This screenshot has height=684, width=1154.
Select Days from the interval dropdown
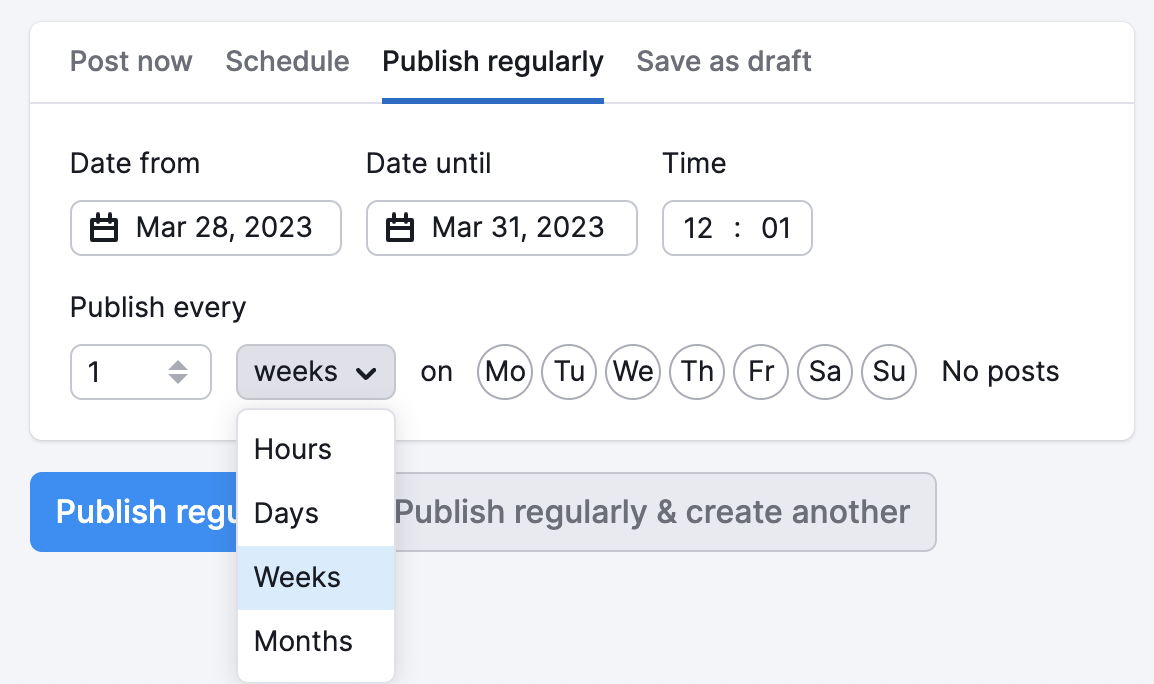pos(286,513)
